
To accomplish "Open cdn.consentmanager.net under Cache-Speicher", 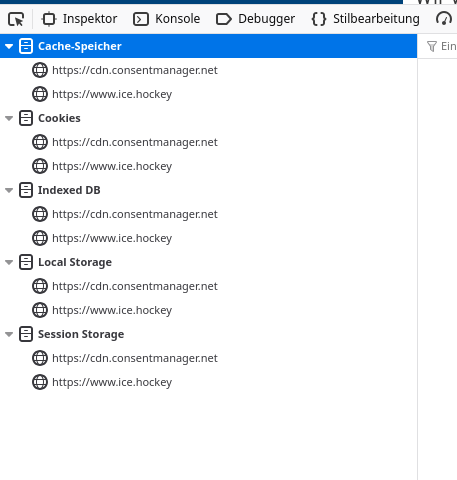I will tap(135, 70).
